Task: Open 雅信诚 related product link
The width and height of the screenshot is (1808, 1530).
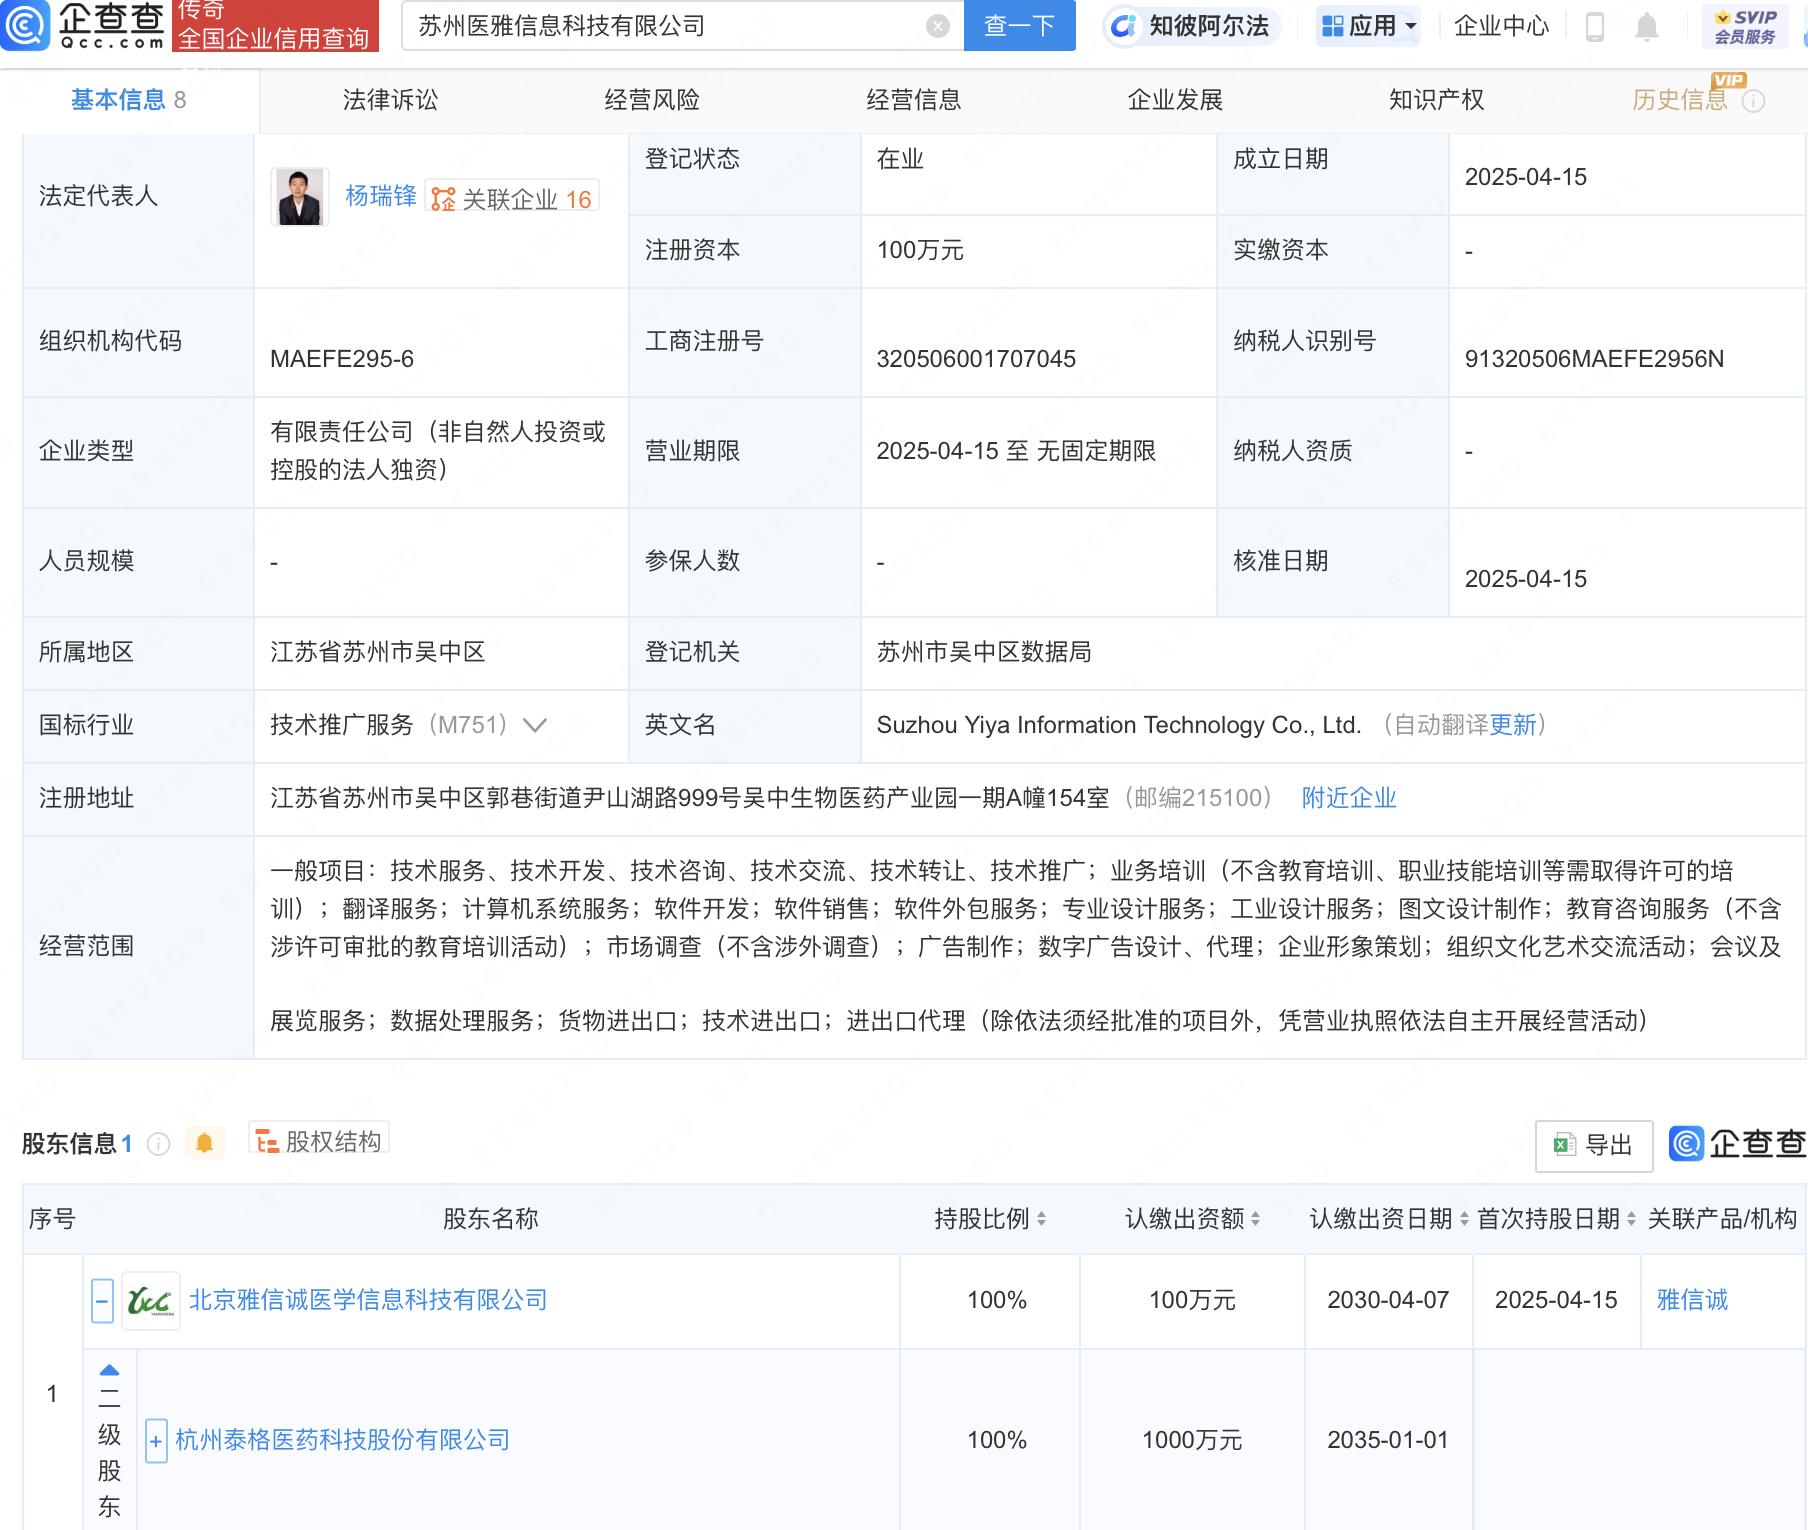Action: (x=1692, y=1300)
